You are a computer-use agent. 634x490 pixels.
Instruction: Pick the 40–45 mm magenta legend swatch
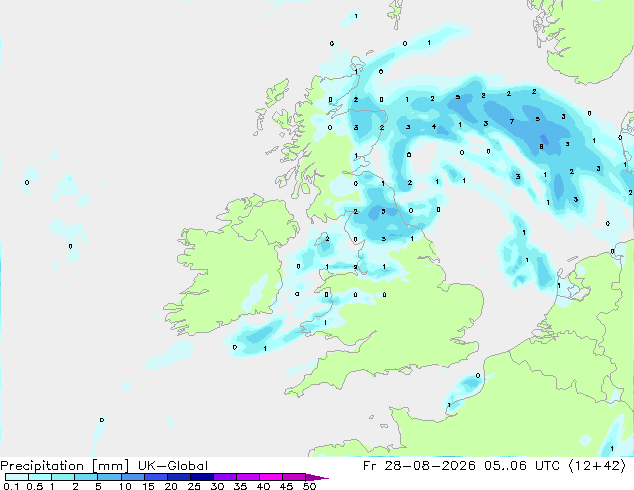(271, 477)
